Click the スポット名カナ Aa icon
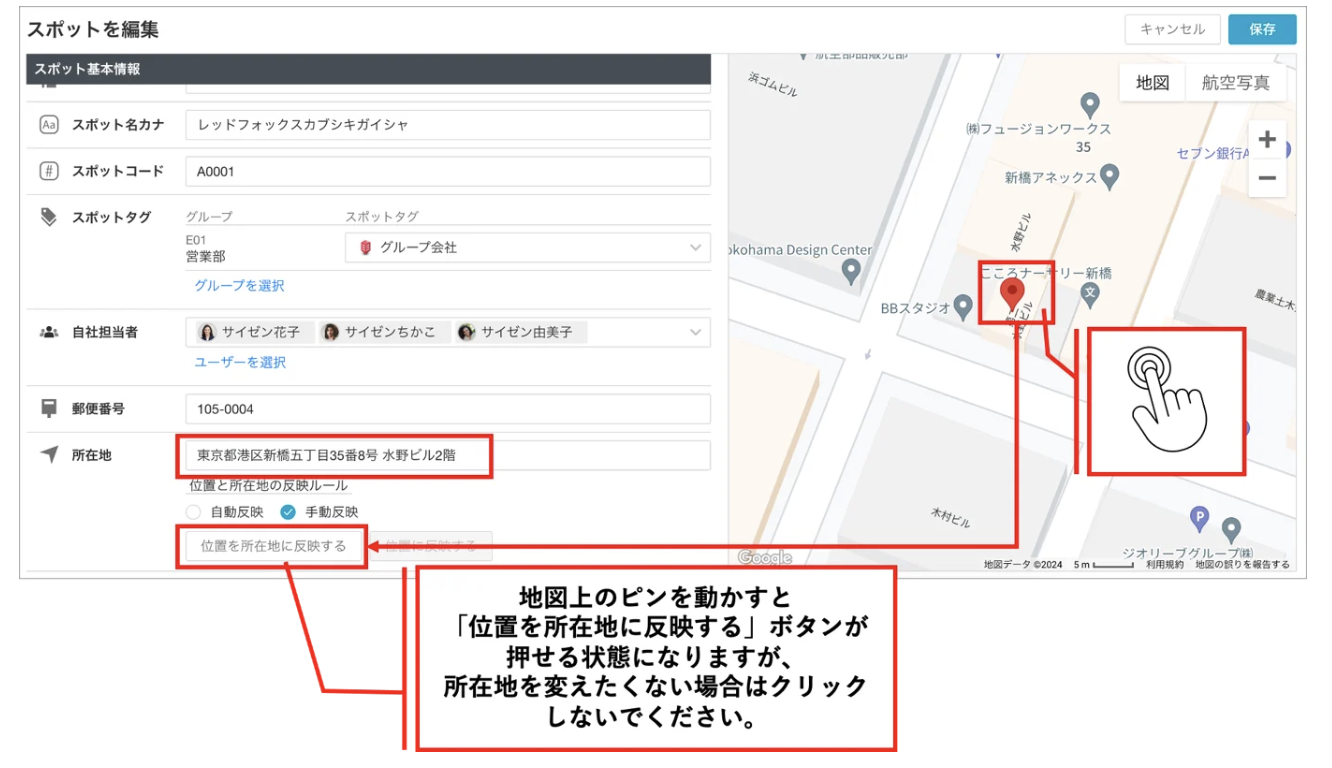 coord(49,125)
